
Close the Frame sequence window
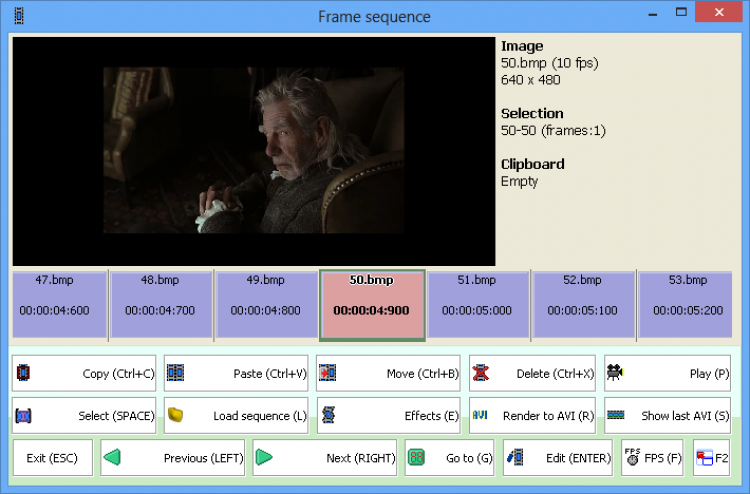click(718, 12)
